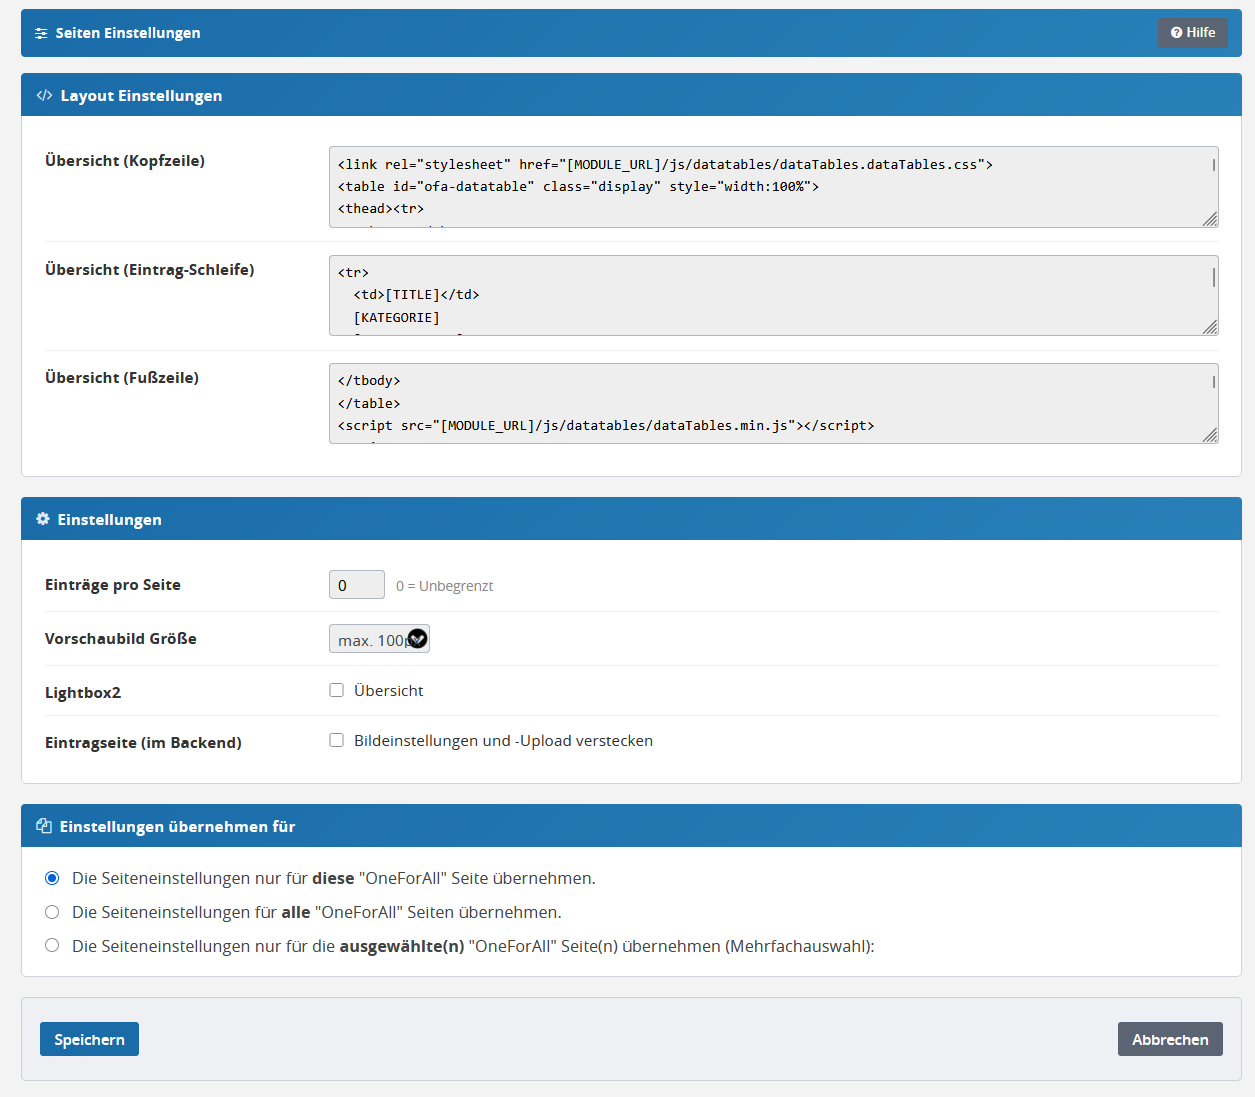Image resolution: width=1255 pixels, height=1097 pixels.
Task: Click the copy icon beside Einstellungen übernehmen für
Action: [44, 826]
